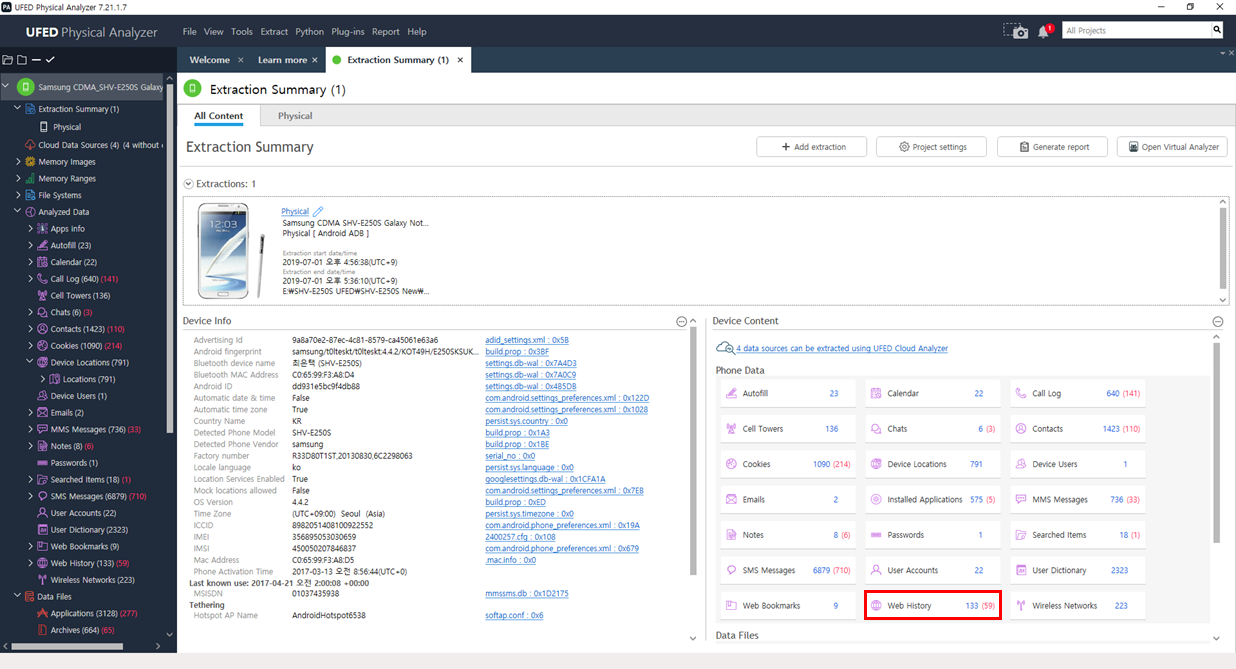Collapse the Data Files tree node
Screen dimensions: 1236x669
pyautogui.click(x=17, y=596)
